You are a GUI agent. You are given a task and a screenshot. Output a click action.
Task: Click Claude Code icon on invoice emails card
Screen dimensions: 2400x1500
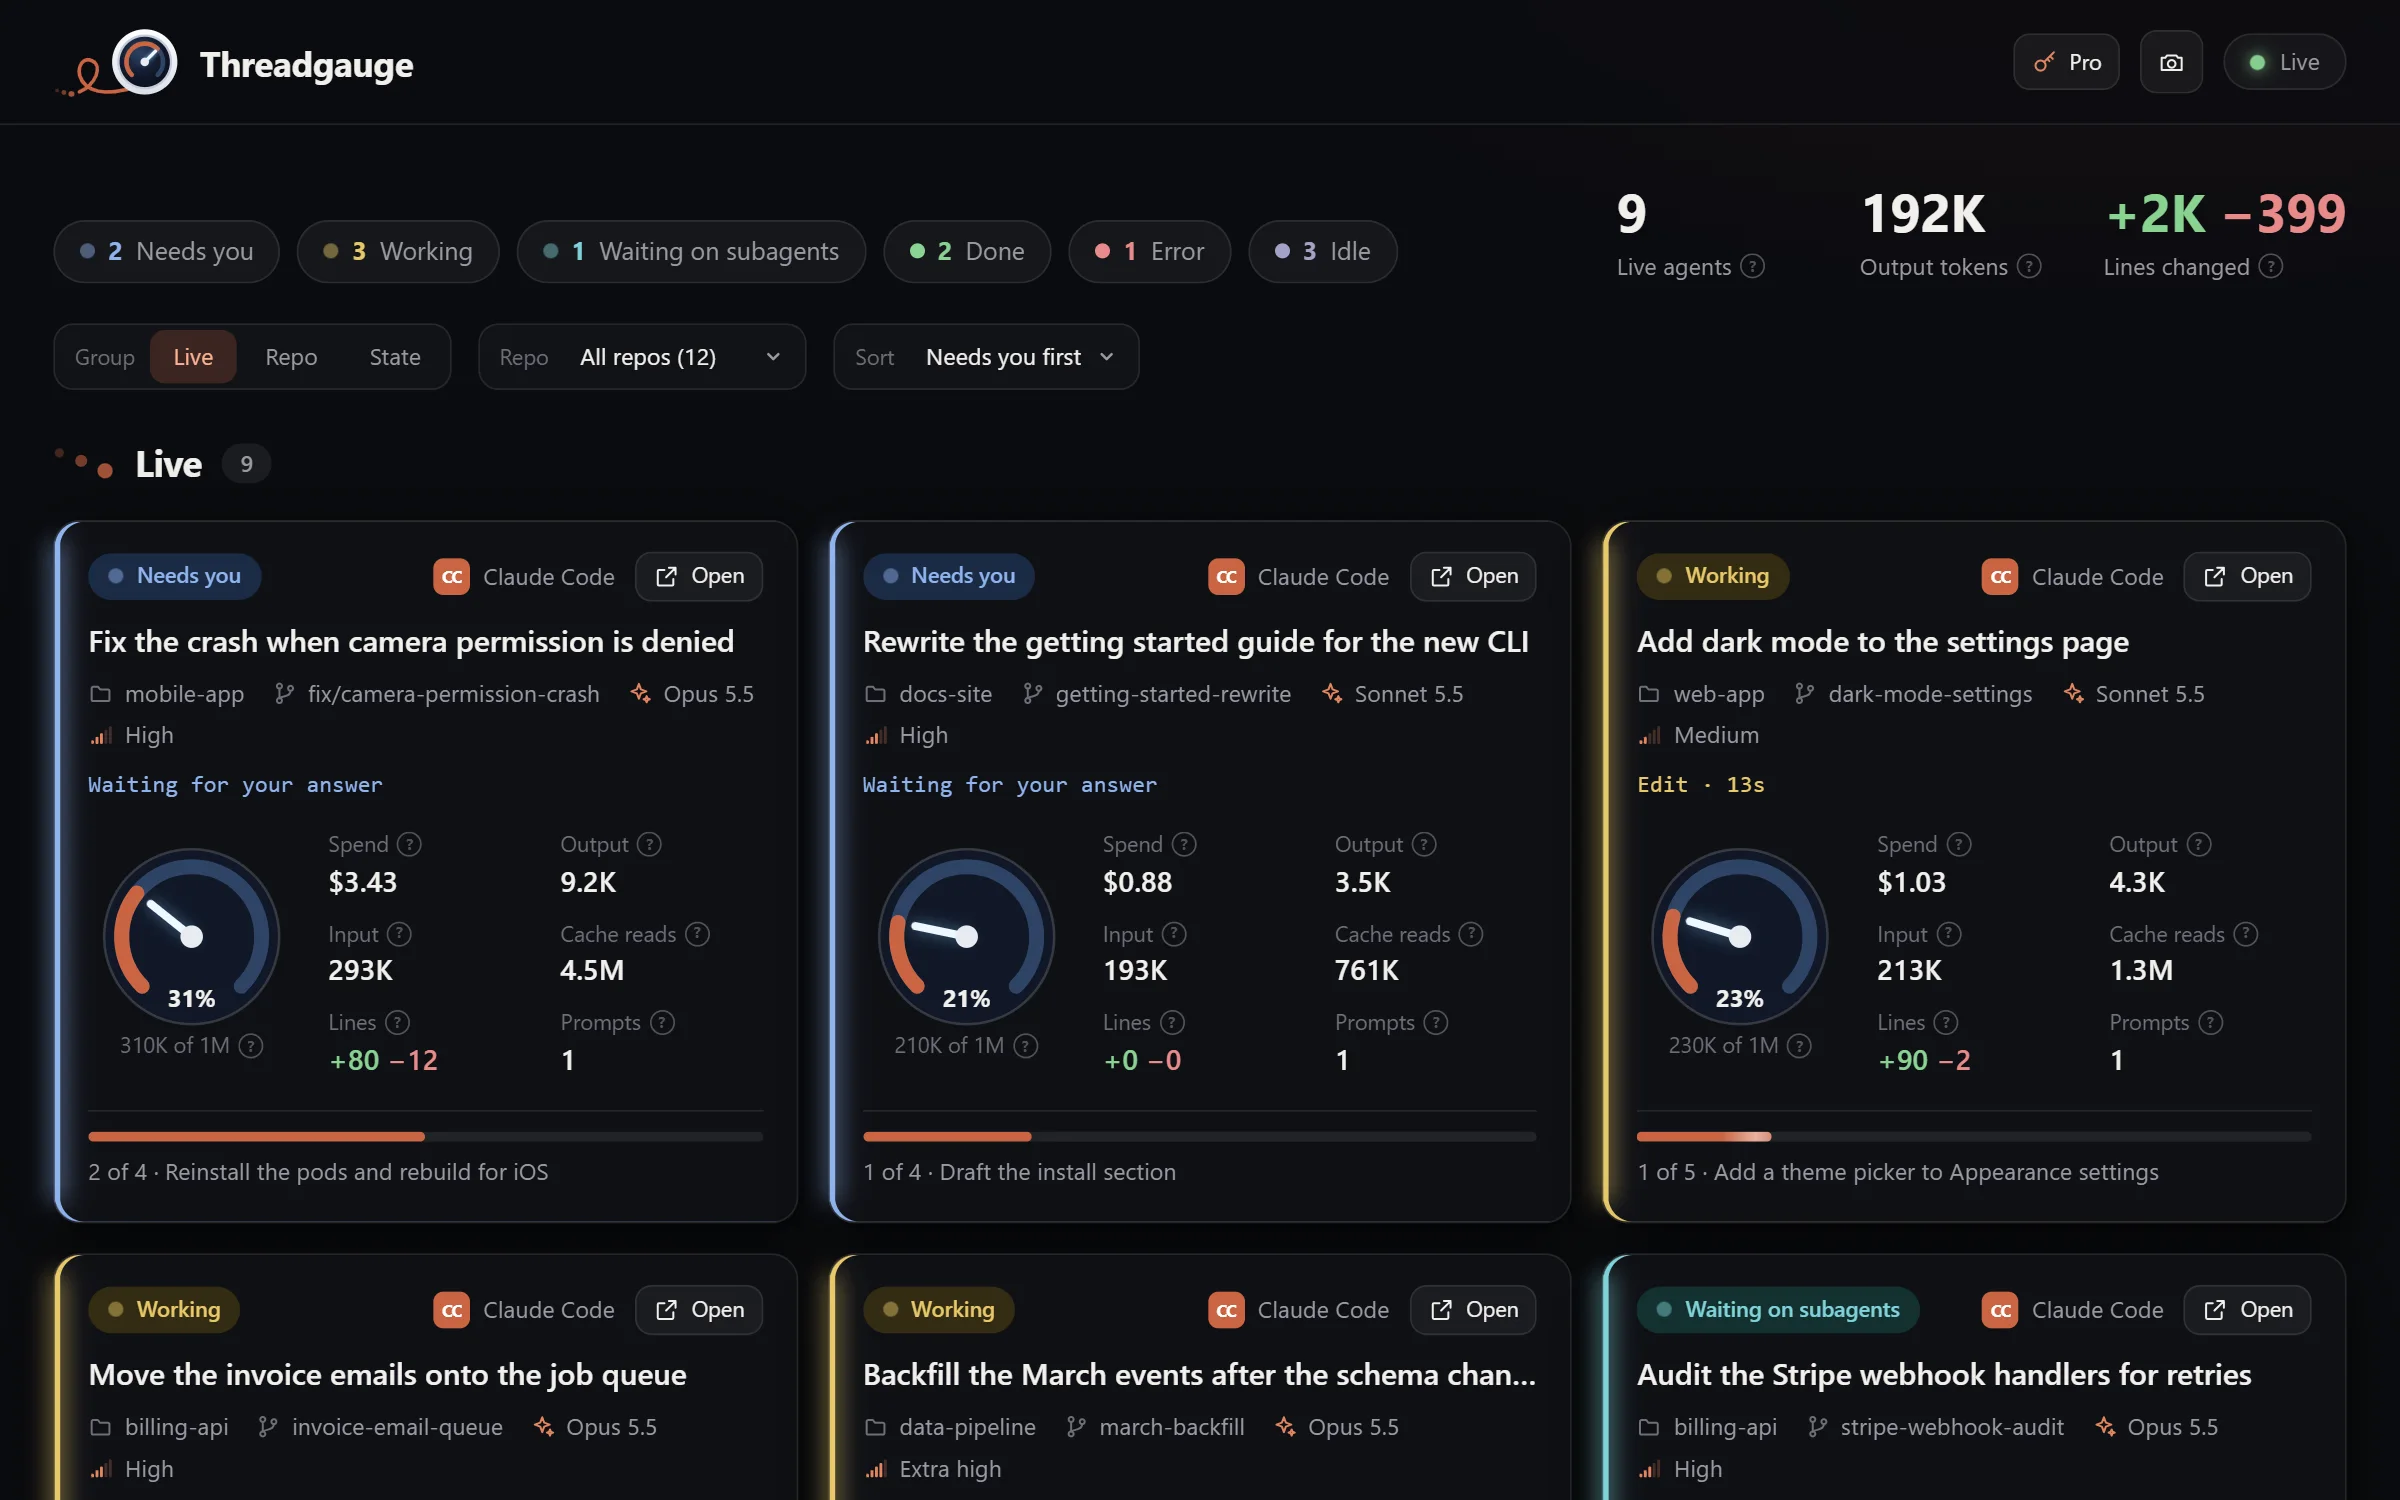click(451, 1310)
